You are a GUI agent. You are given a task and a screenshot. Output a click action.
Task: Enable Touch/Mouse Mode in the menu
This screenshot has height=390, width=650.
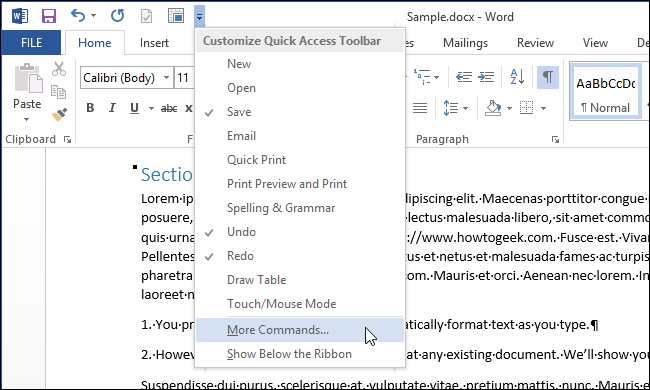pos(300,304)
